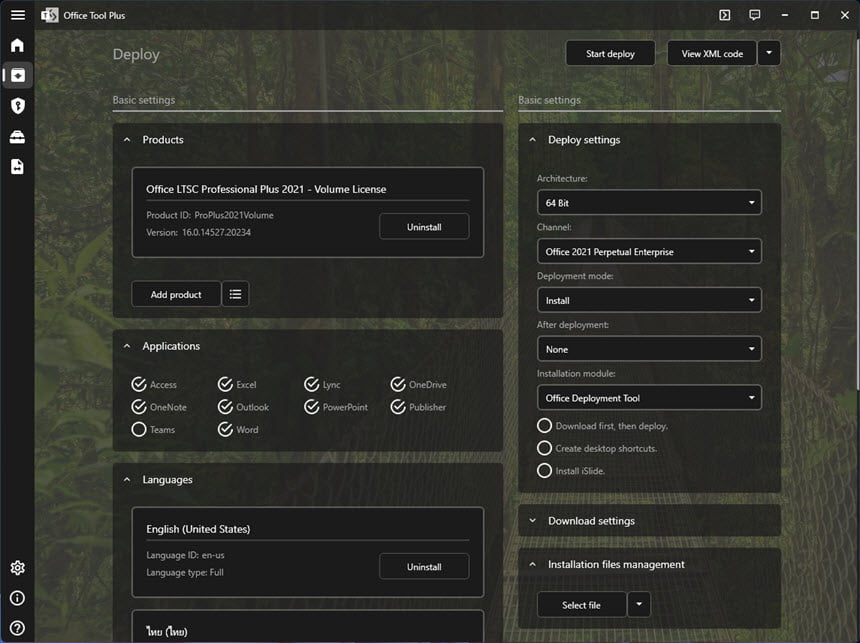Click the vertical scrollbar on the right edge
This screenshot has width=860, height=643.
[x=857, y=214]
